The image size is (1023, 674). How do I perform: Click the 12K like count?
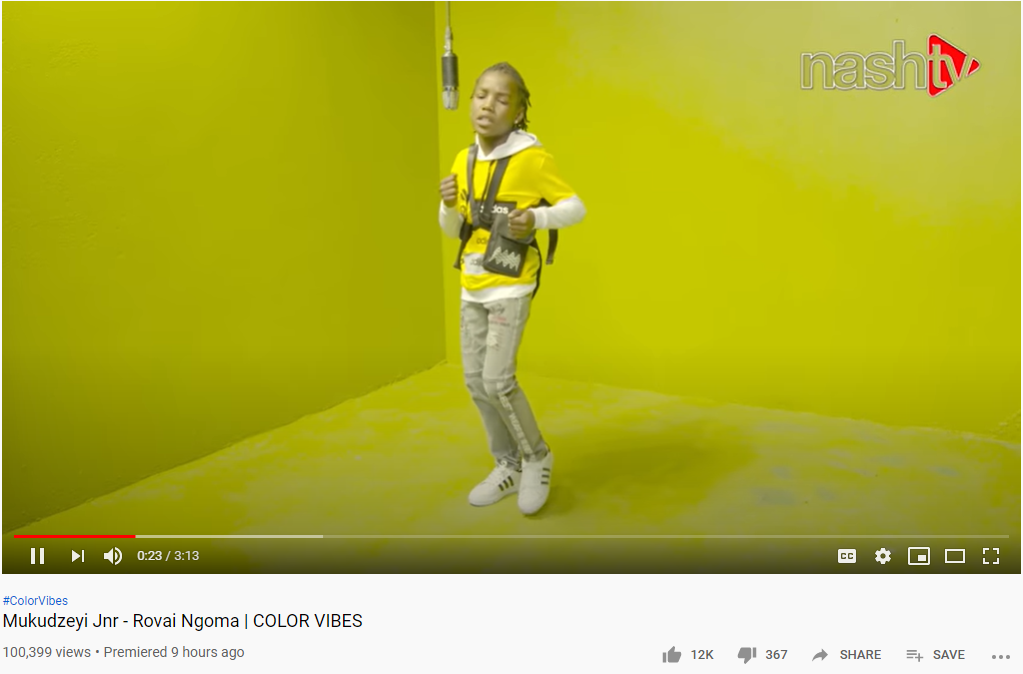[702, 654]
